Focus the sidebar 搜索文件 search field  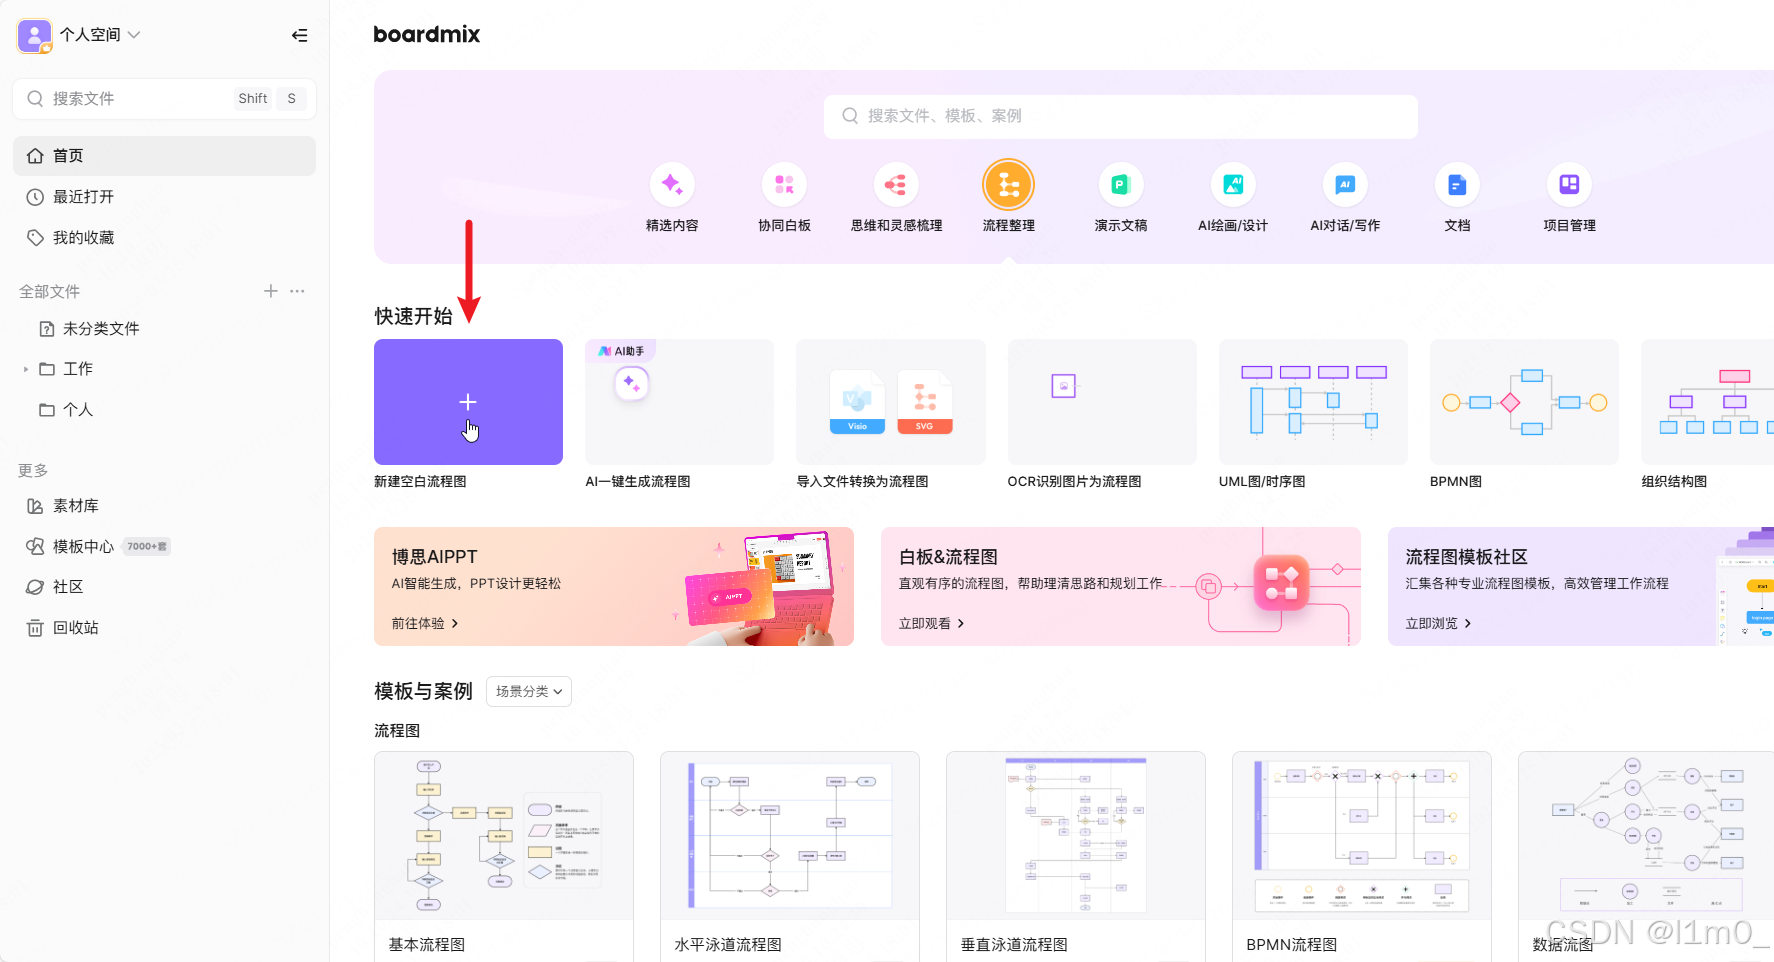pos(164,98)
